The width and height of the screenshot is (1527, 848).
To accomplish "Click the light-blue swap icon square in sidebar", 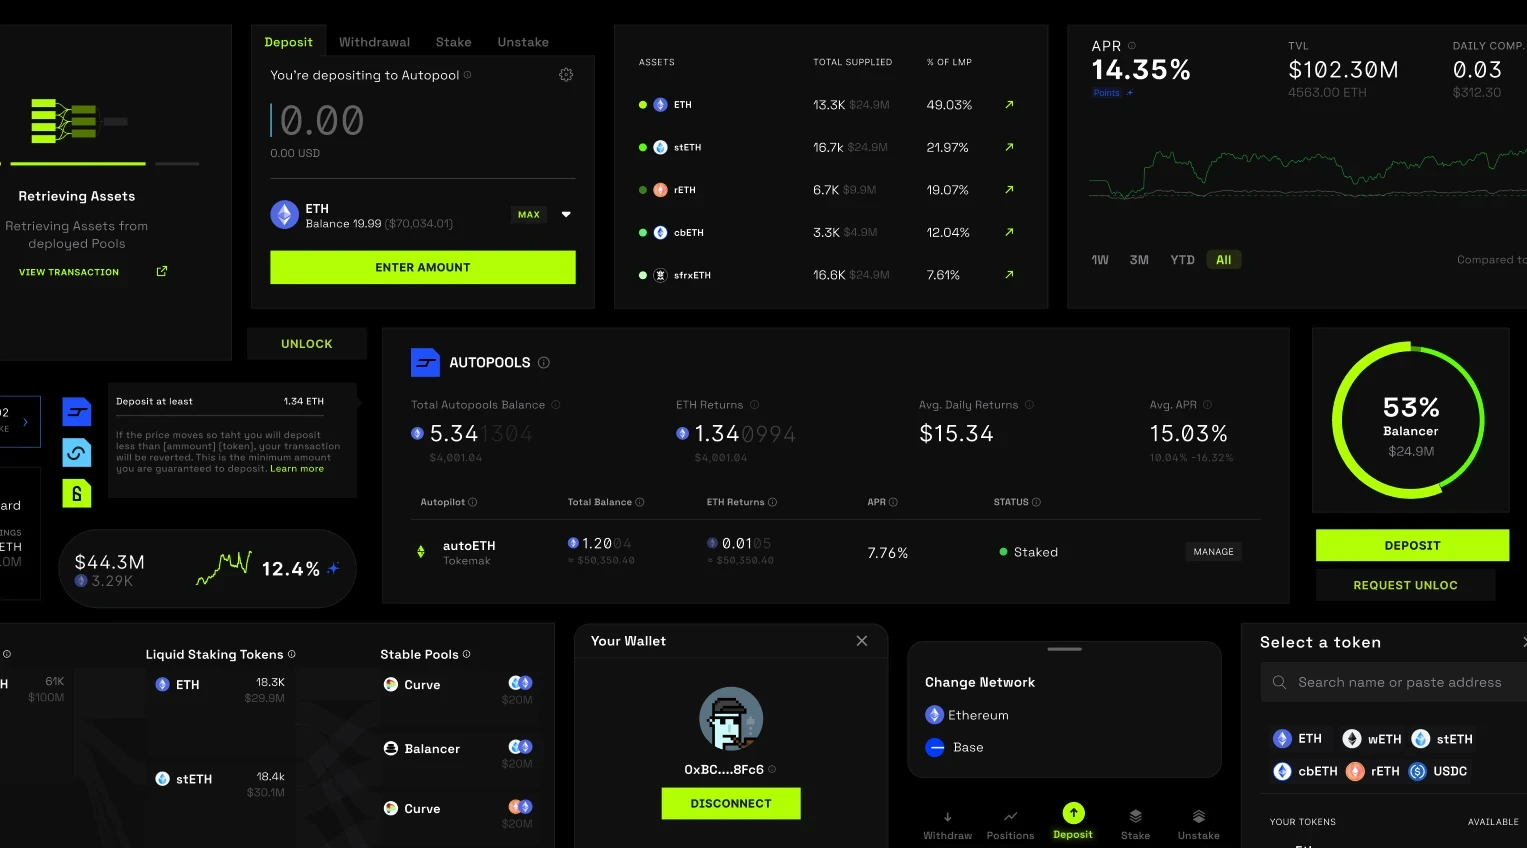I will [77, 453].
